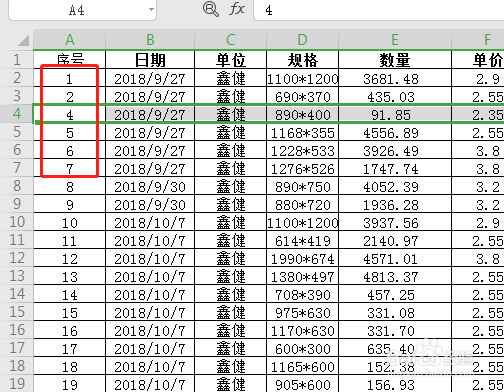Click cell with quantity 457.25

point(395,294)
